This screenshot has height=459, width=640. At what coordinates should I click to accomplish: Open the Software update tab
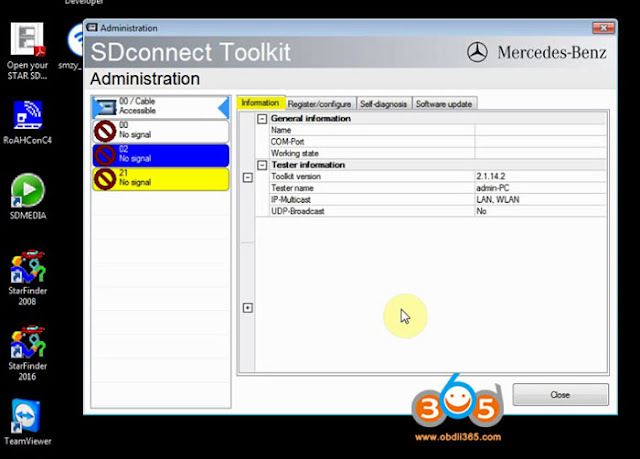point(444,104)
